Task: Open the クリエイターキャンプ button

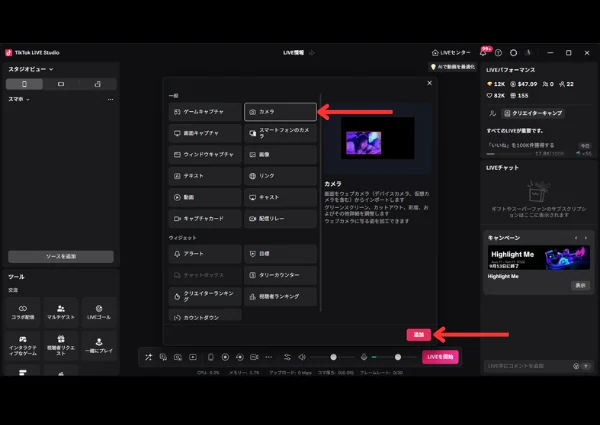Action: point(533,113)
